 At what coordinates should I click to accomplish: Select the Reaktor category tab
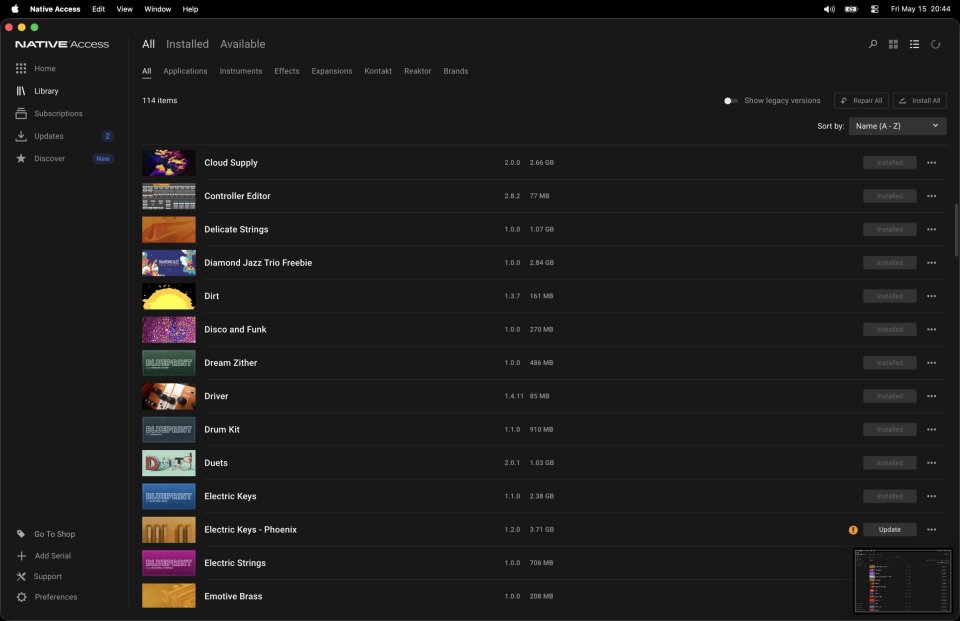(x=418, y=71)
